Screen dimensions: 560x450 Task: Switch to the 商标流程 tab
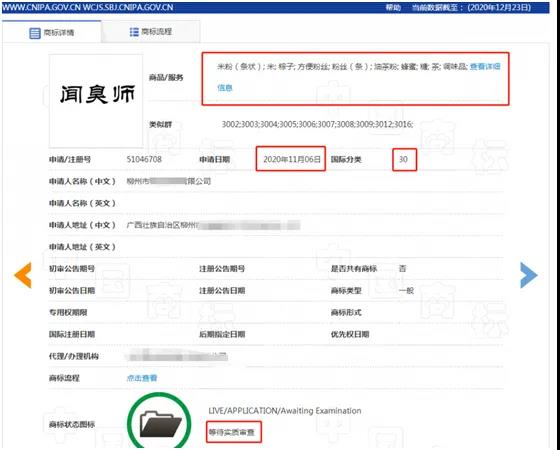151,32
